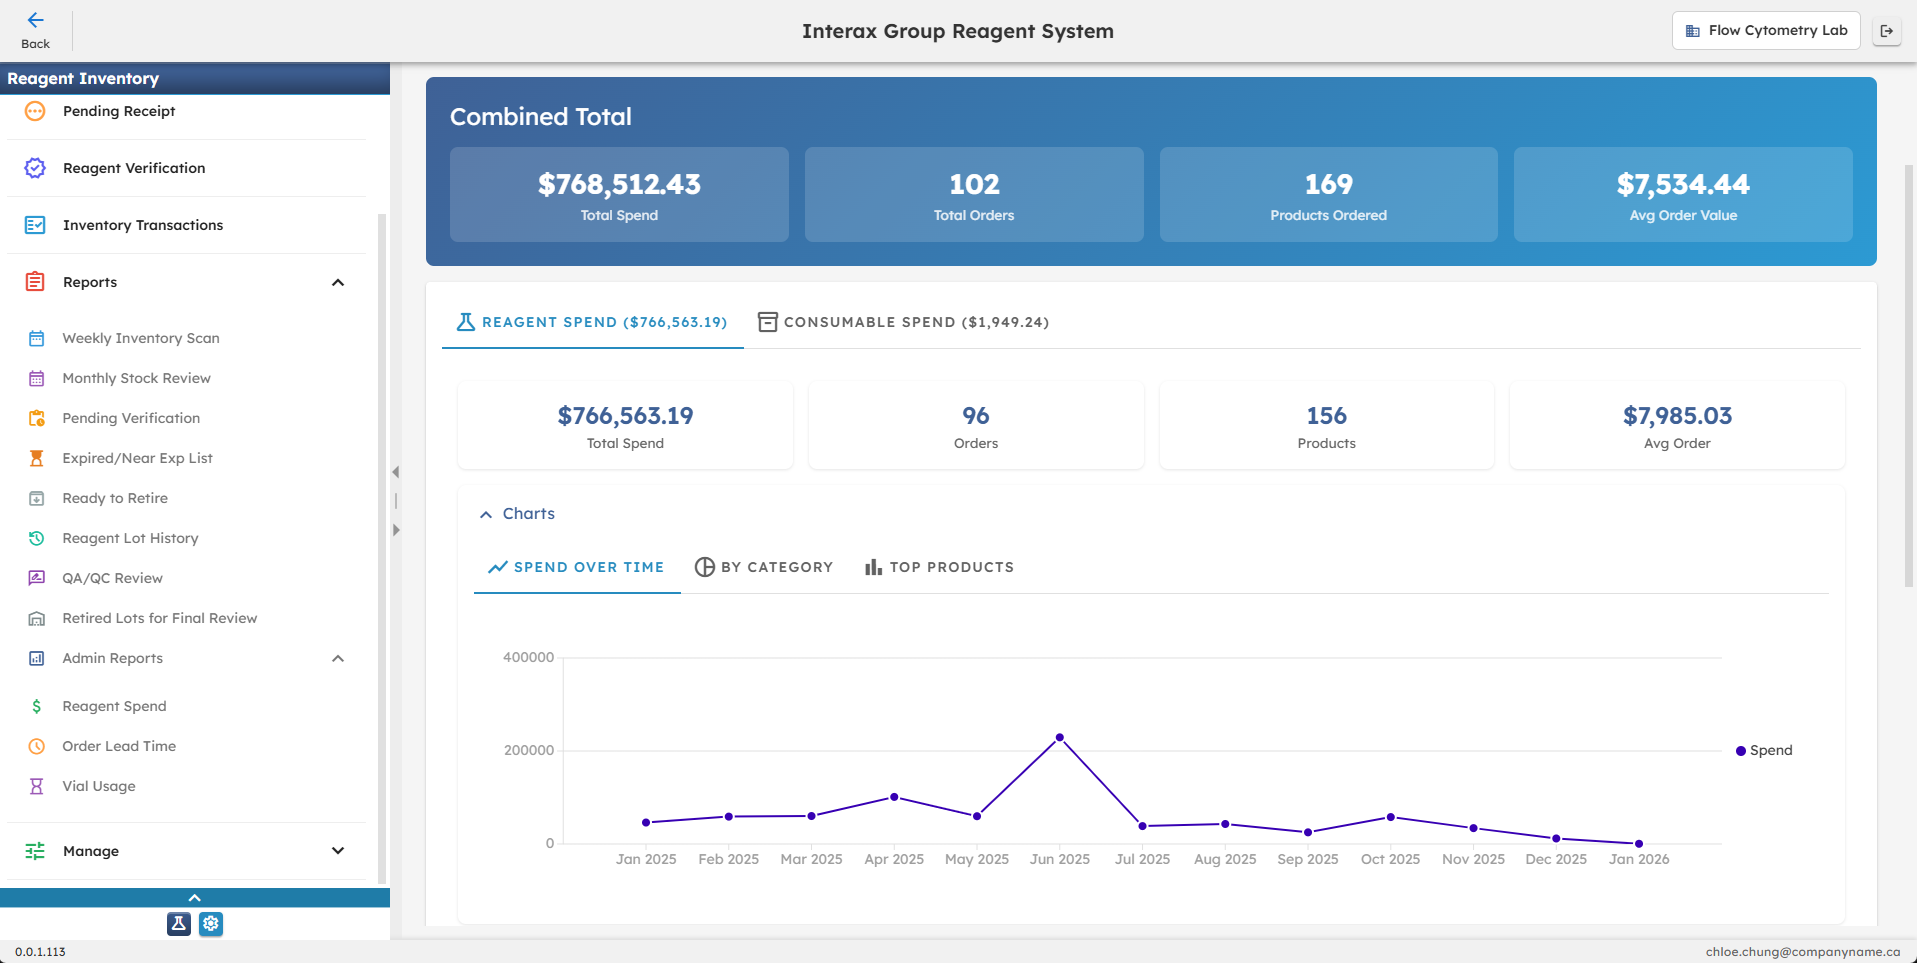
Task: Click the Reagent Spend dollar icon
Action: click(x=37, y=706)
